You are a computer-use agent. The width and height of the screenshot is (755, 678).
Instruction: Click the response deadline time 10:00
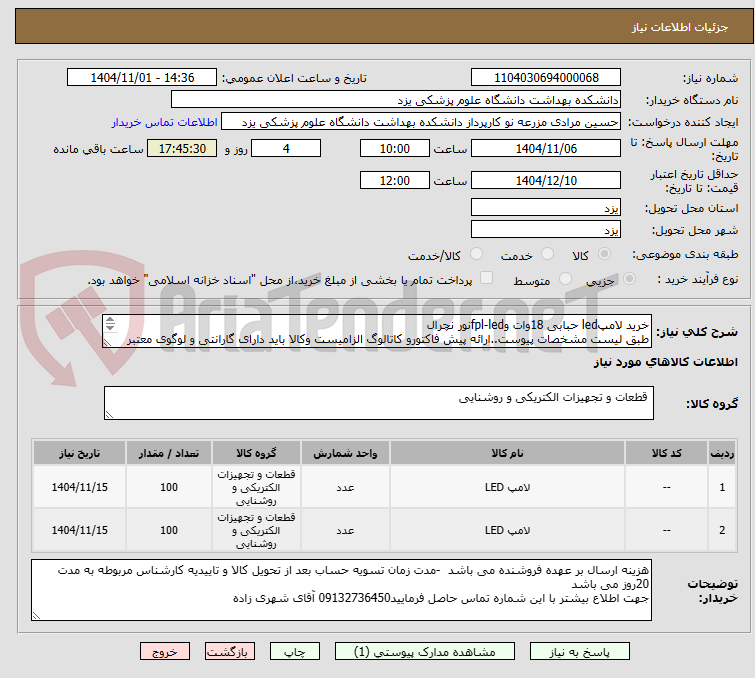394,148
